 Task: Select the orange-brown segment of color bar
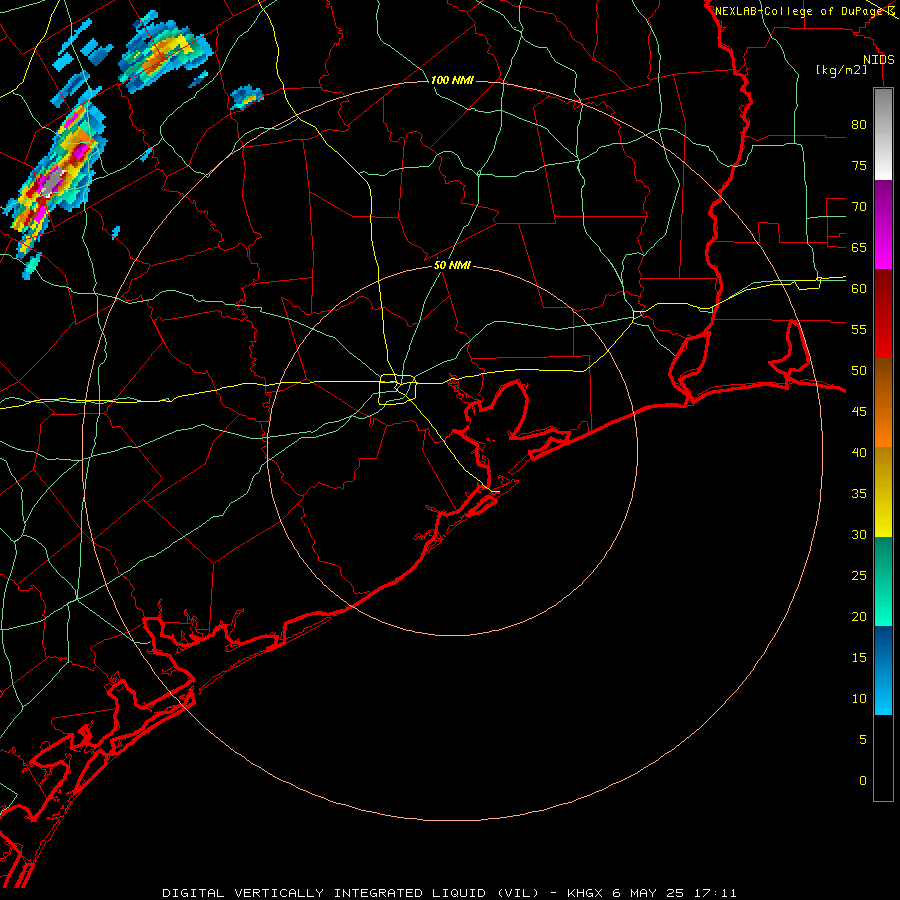tap(883, 402)
